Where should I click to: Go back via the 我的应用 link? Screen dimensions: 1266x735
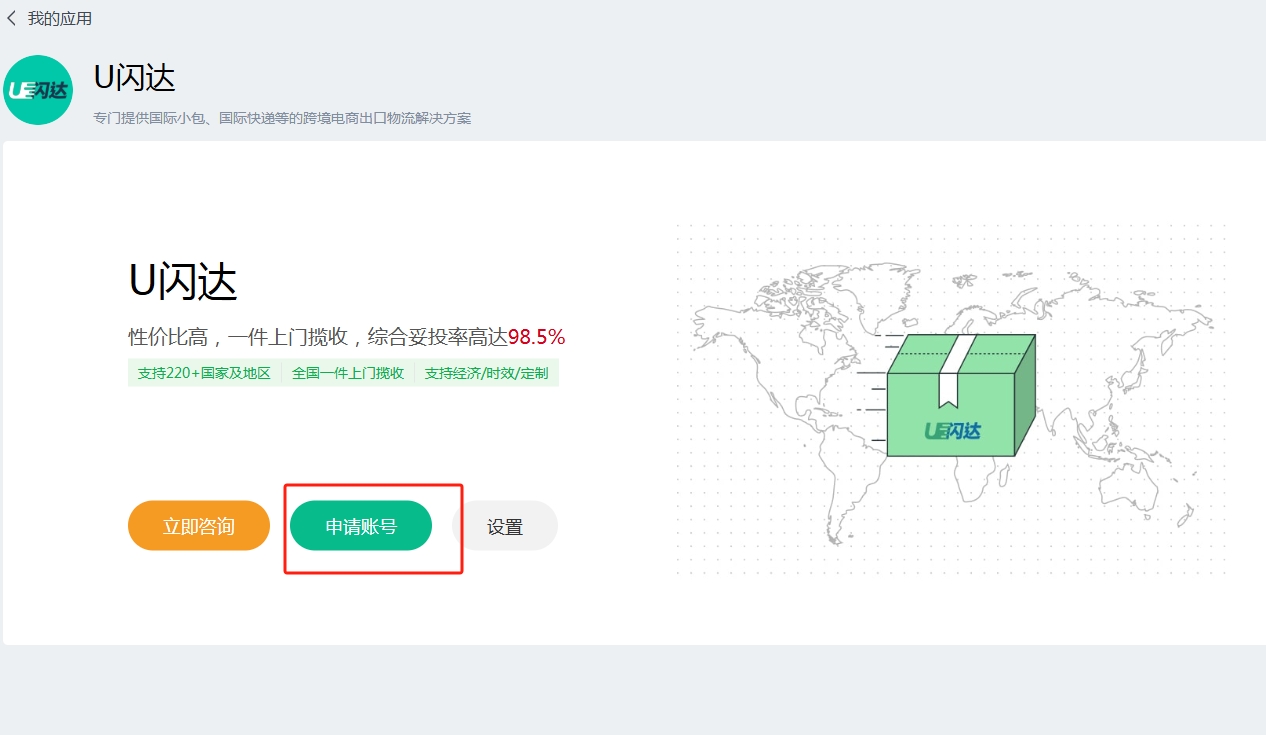pos(60,19)
